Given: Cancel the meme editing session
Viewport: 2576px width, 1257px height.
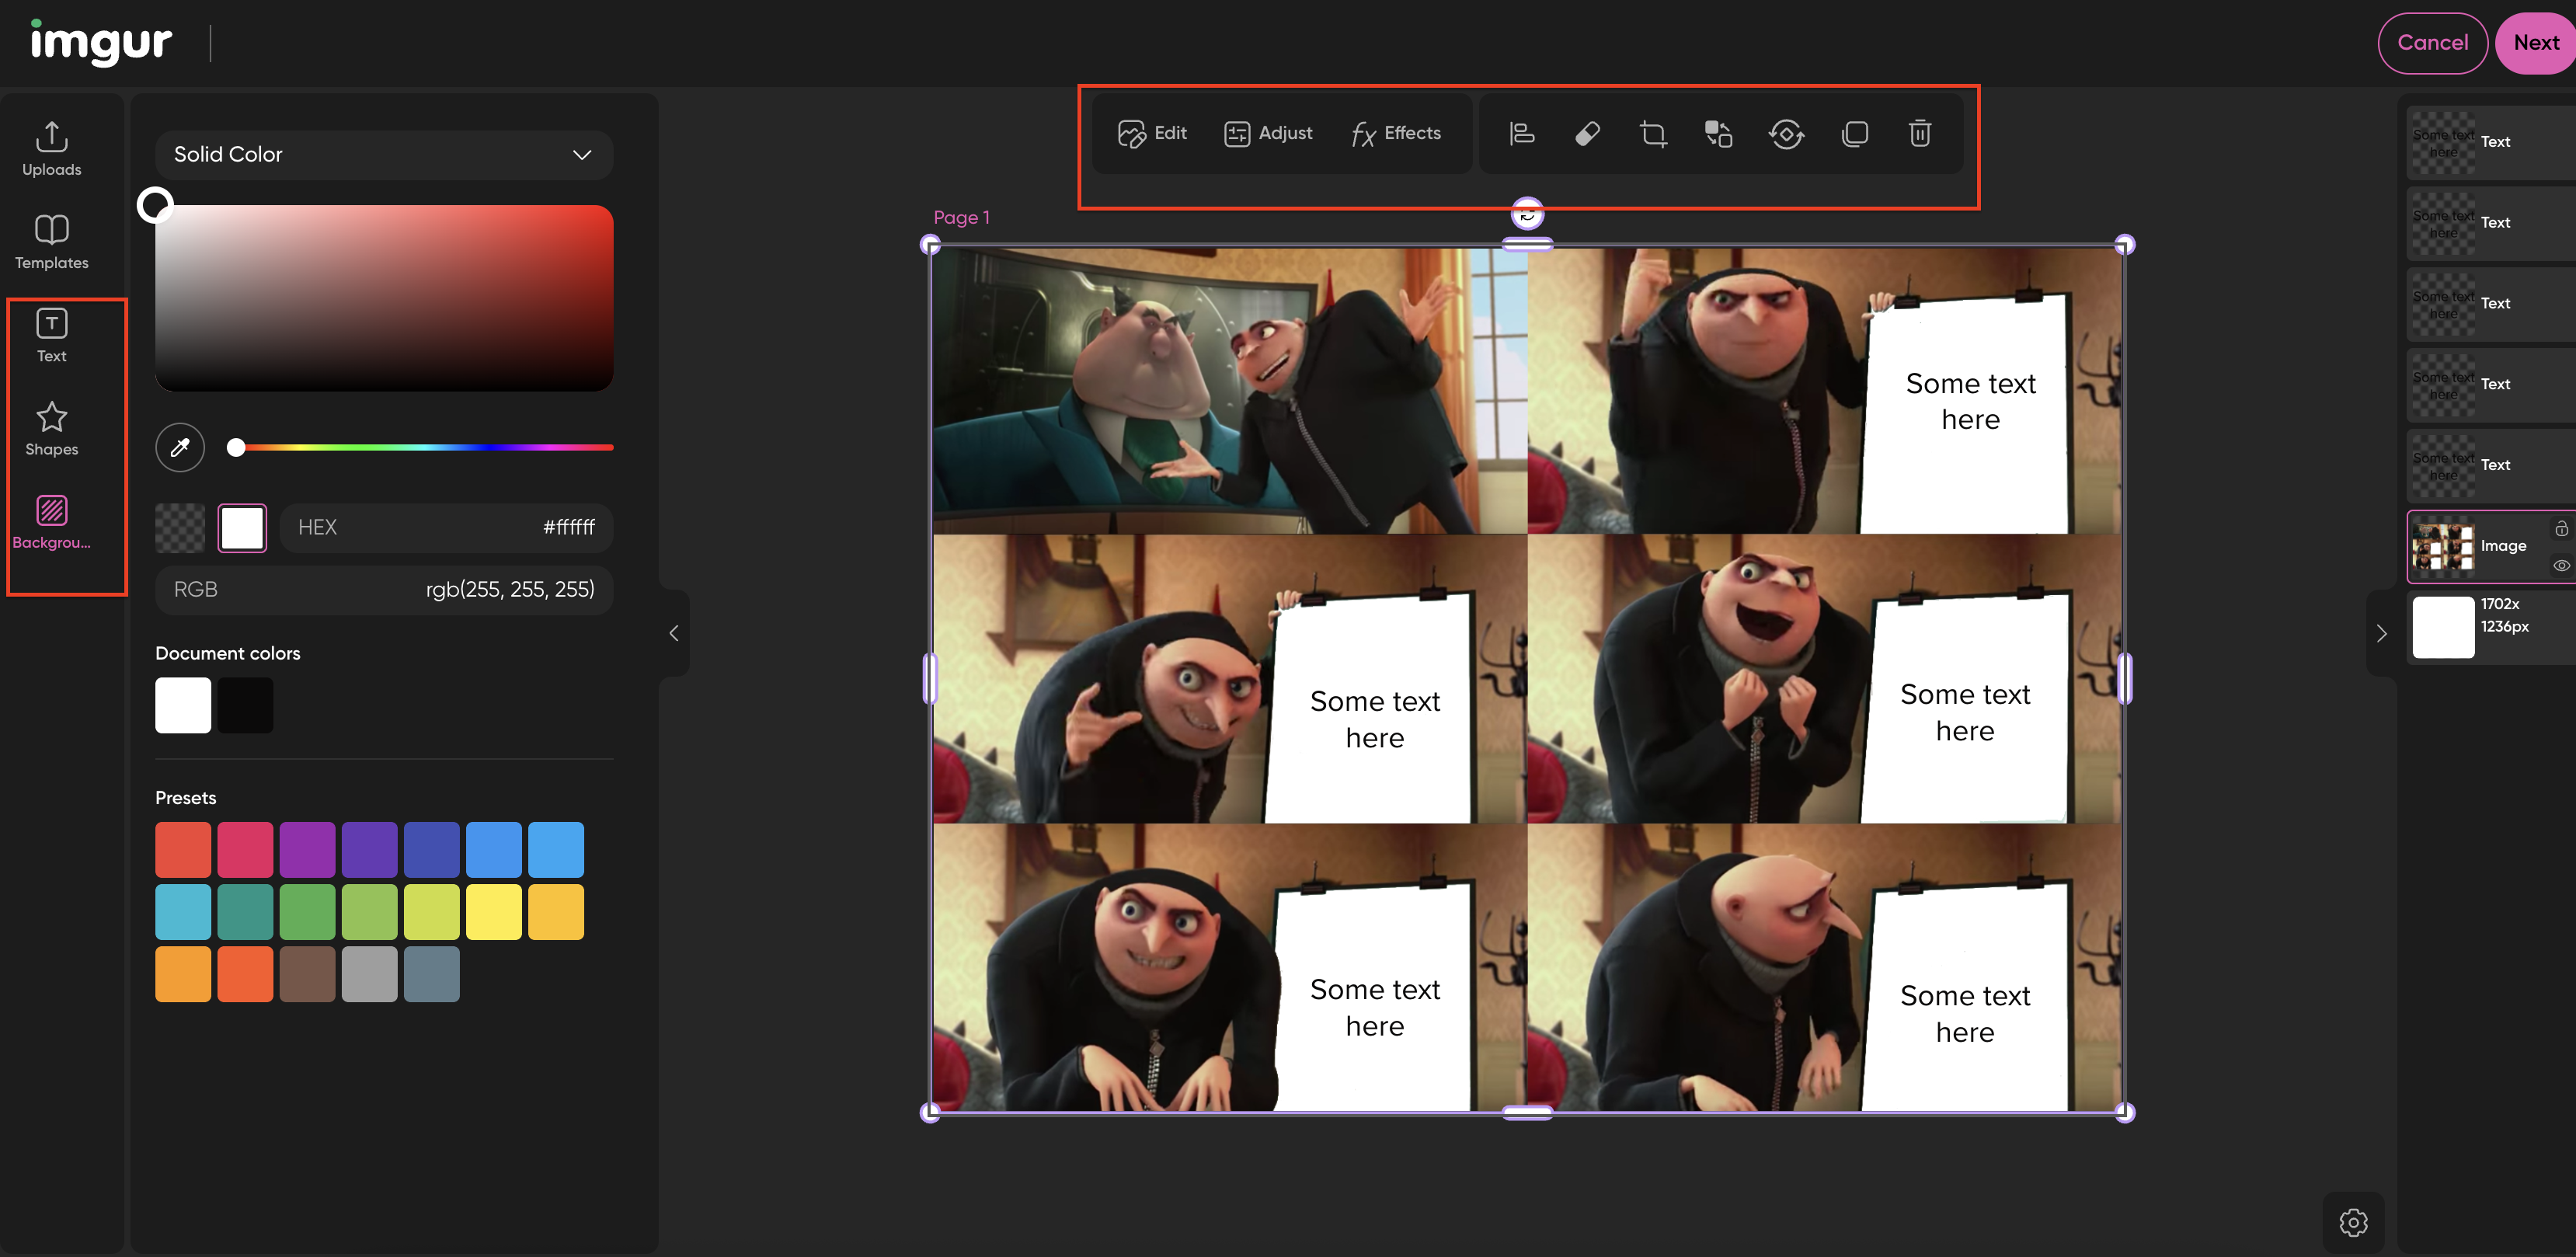Looking at the screenshot, I should (x=2433, y=42).
